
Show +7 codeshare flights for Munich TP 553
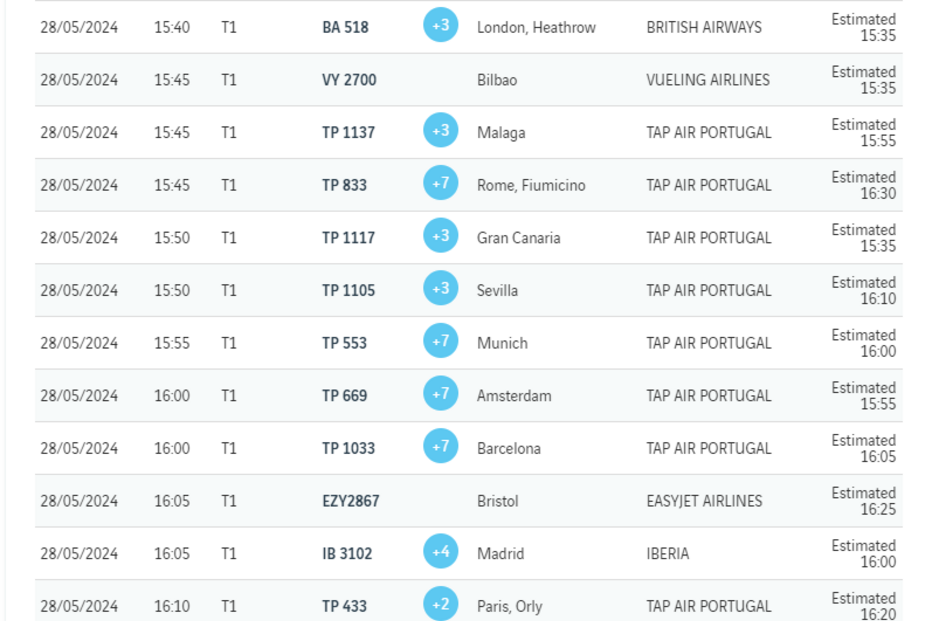coord(441,341)
